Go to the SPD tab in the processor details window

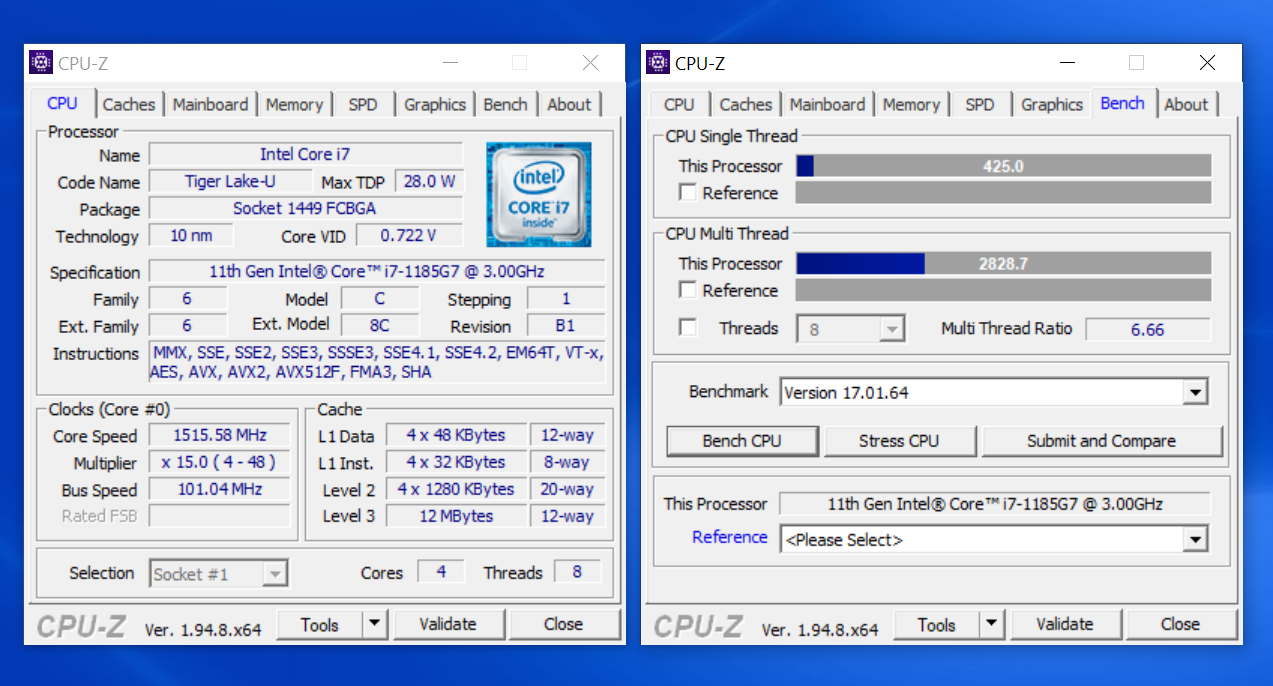[x=363, y=105]
